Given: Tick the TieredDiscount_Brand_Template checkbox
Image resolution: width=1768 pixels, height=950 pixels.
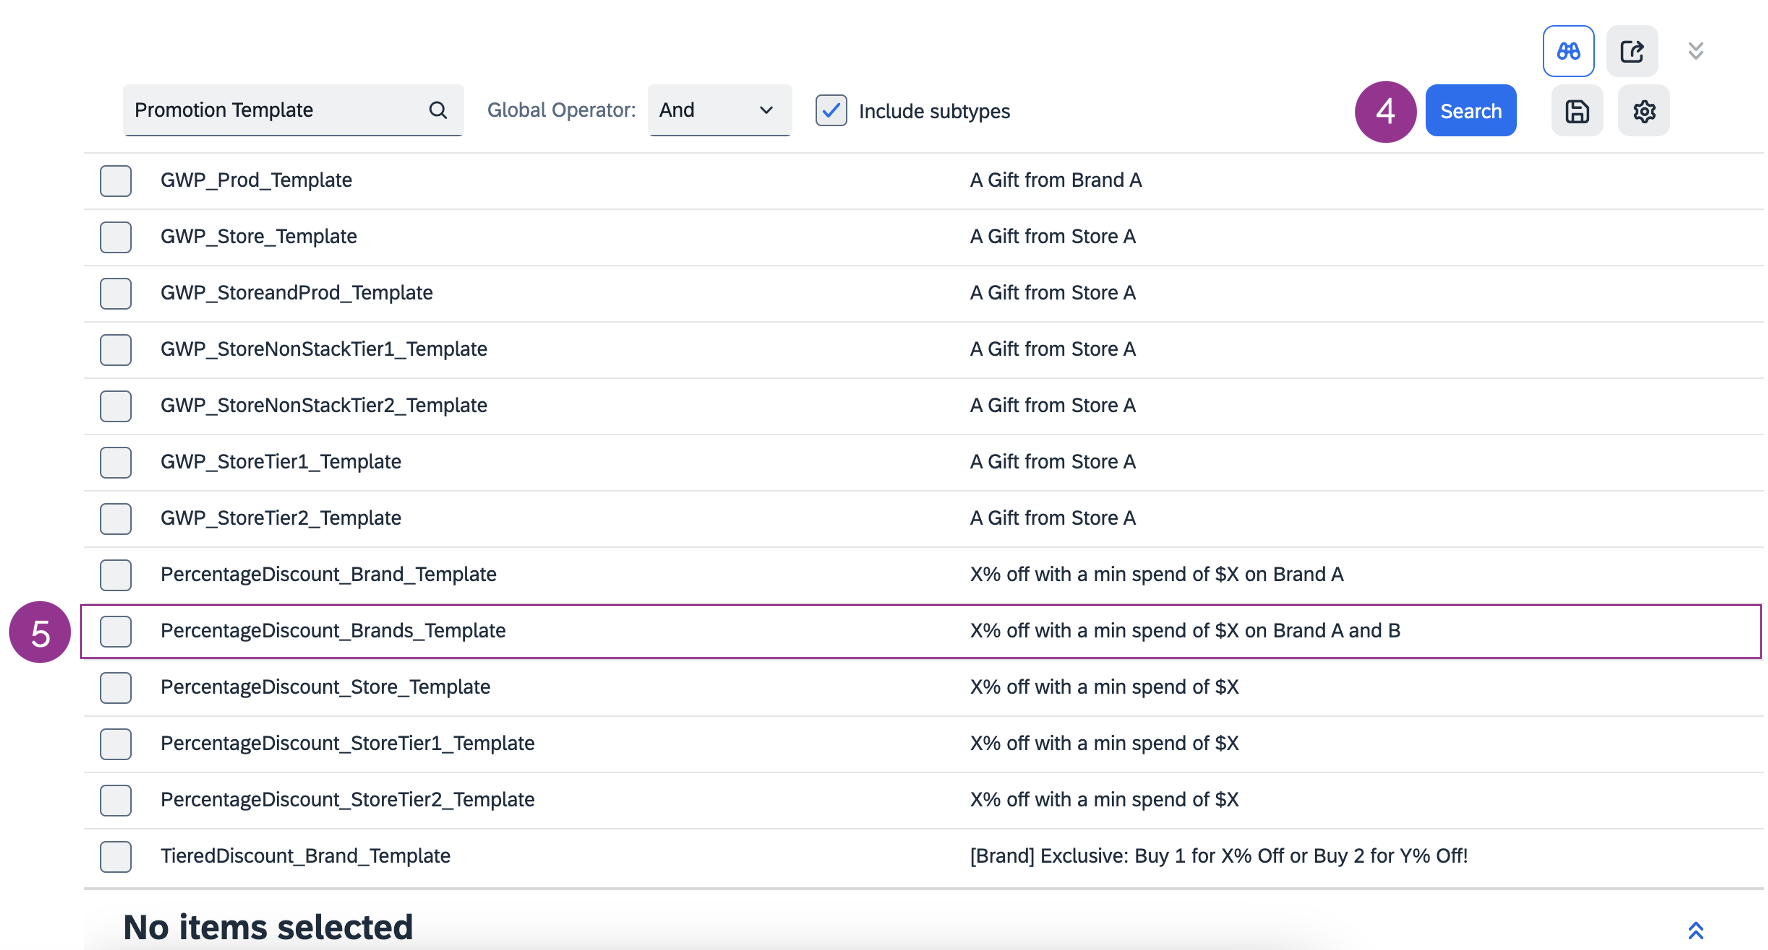Looking at the screenshot, I should [116, 856].
